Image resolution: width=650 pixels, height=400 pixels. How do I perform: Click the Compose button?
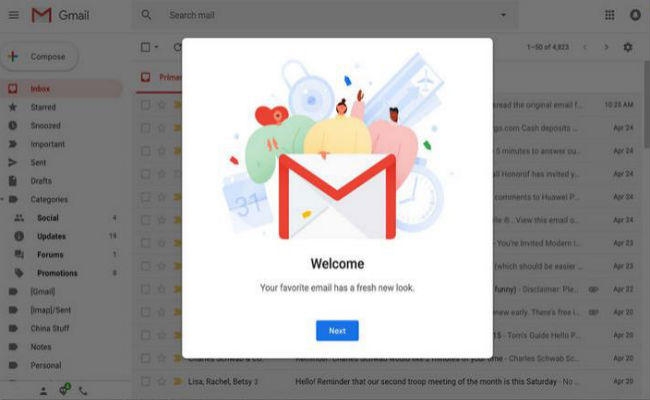[x=40, y=56]
